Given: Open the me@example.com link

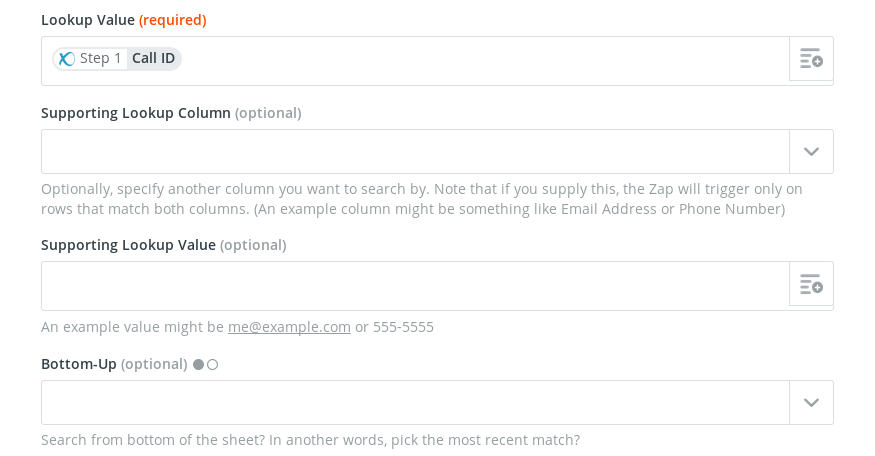Looking at the screenshot, I should pos(289,327).
